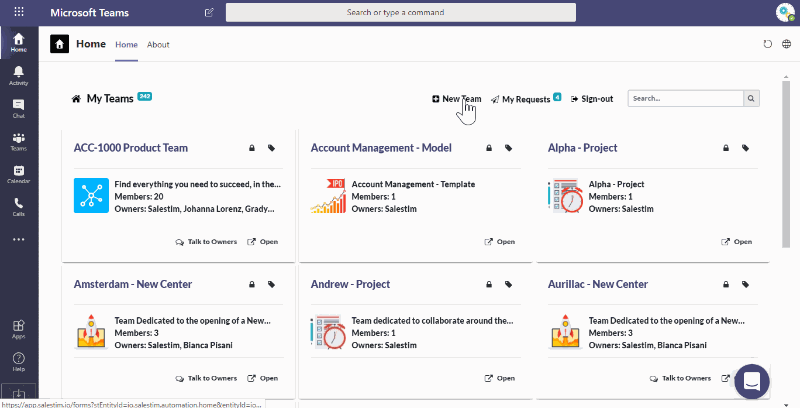Talk to Owners of Amsterdam - New Center

click(206, 378)
